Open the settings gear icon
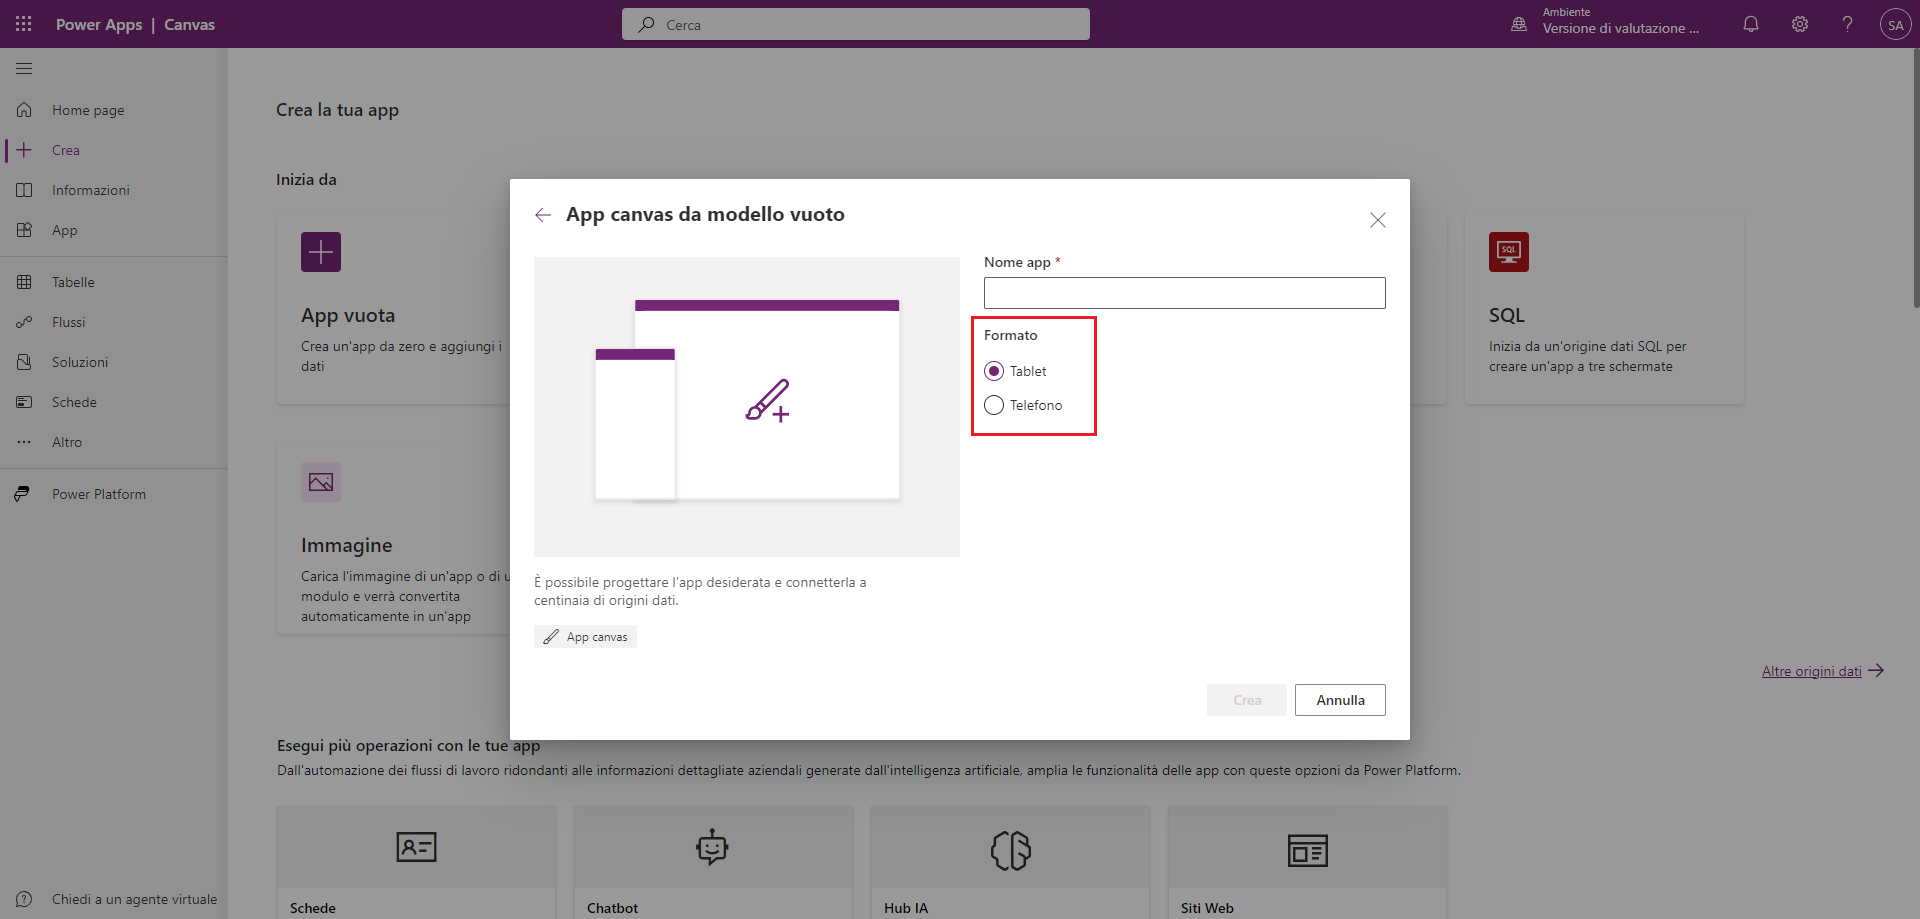1920x919 pixels. (x=1799, y=24)
